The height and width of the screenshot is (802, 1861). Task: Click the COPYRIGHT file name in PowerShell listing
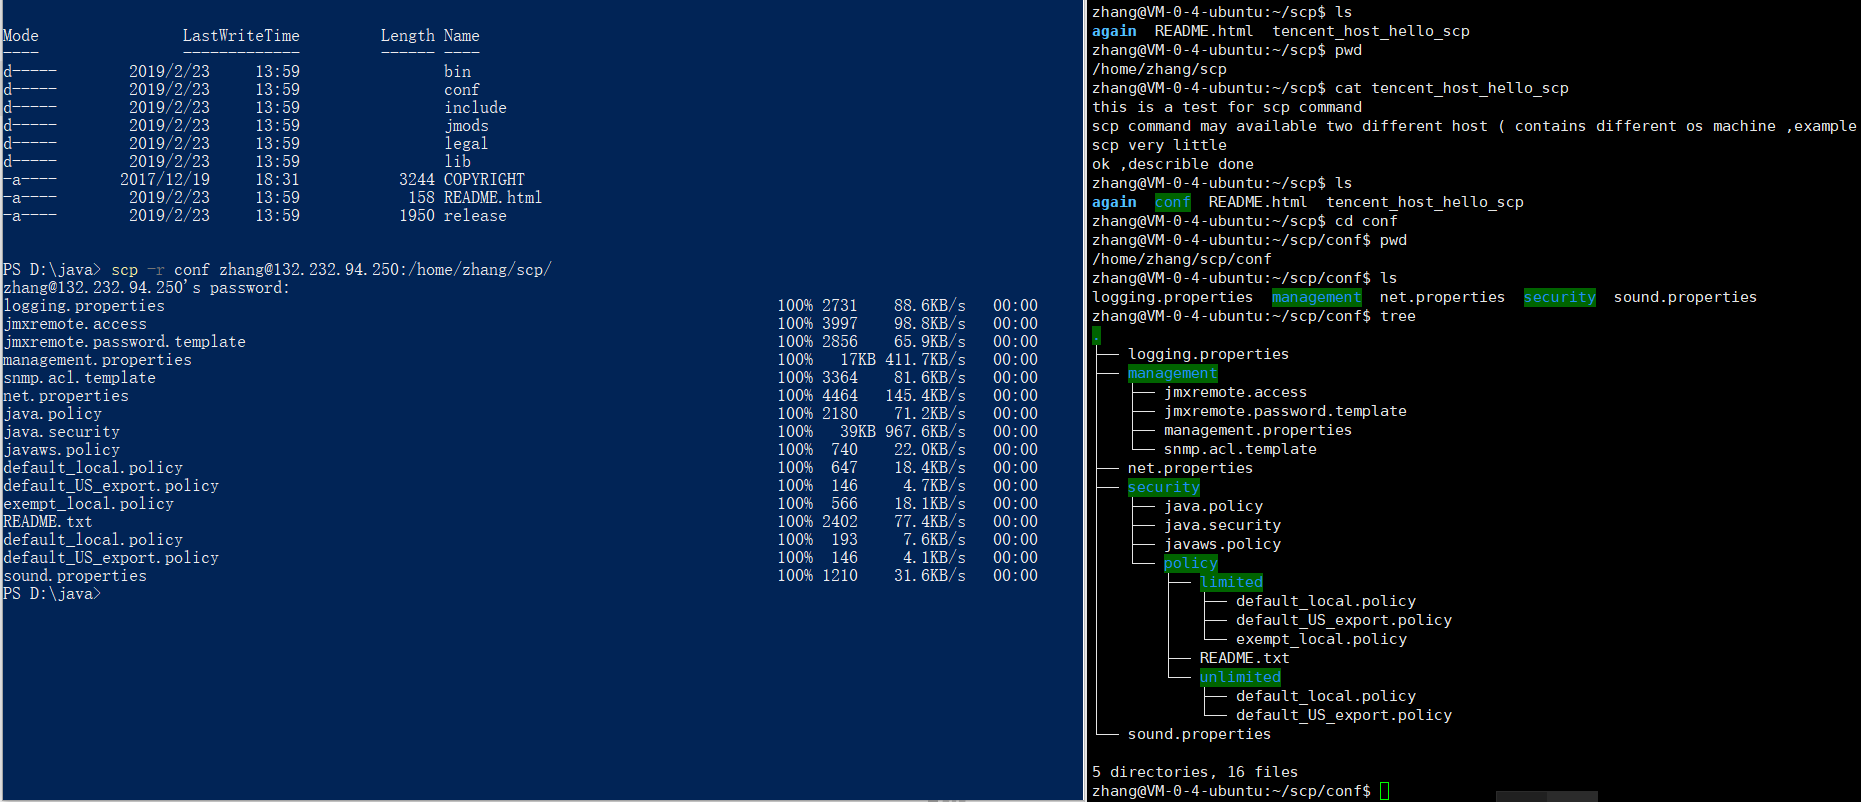click(484, 180)
